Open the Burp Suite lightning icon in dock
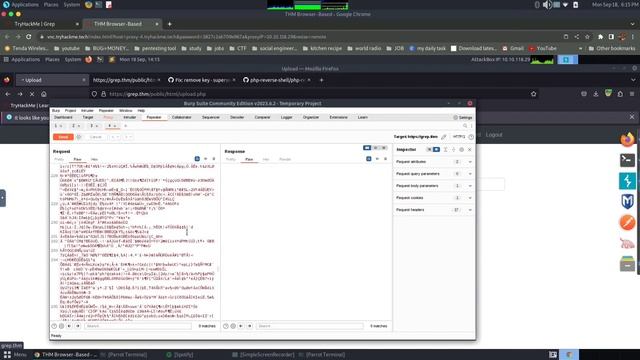Viewport: 640px width, 360px height. pos(627,181)
